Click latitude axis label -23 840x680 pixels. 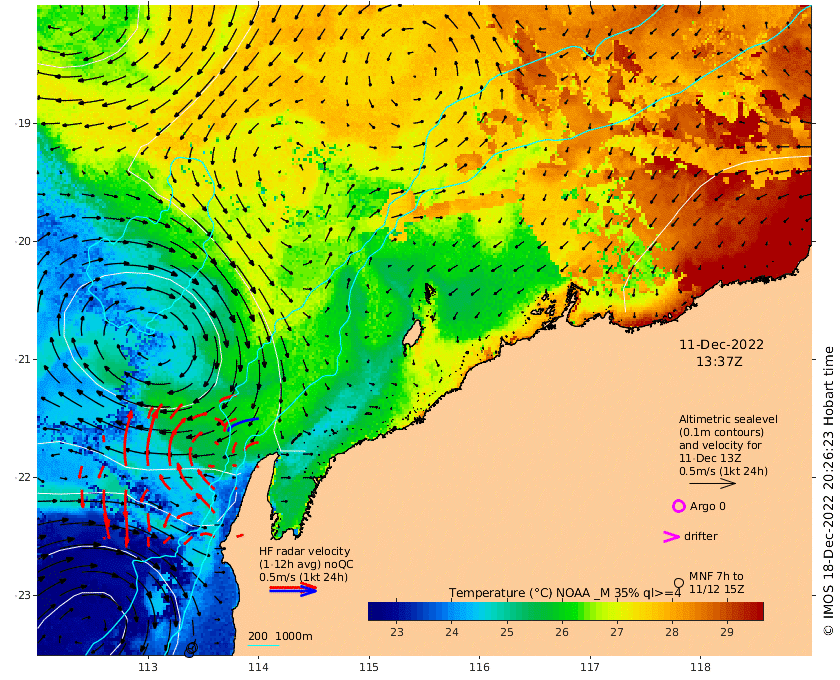[x=22, y=595]
